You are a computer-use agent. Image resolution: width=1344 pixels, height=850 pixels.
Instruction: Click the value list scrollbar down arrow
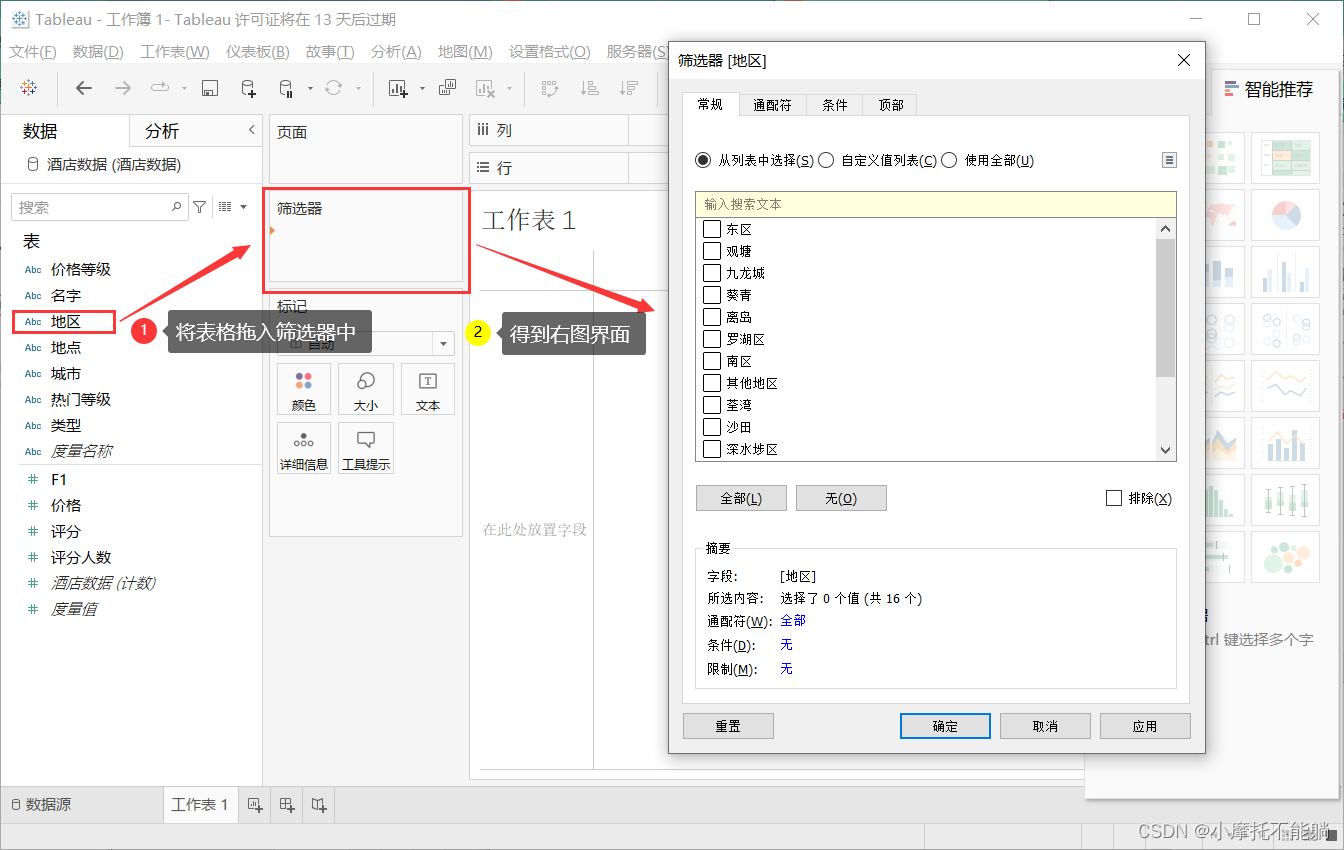pos(1166,450)
